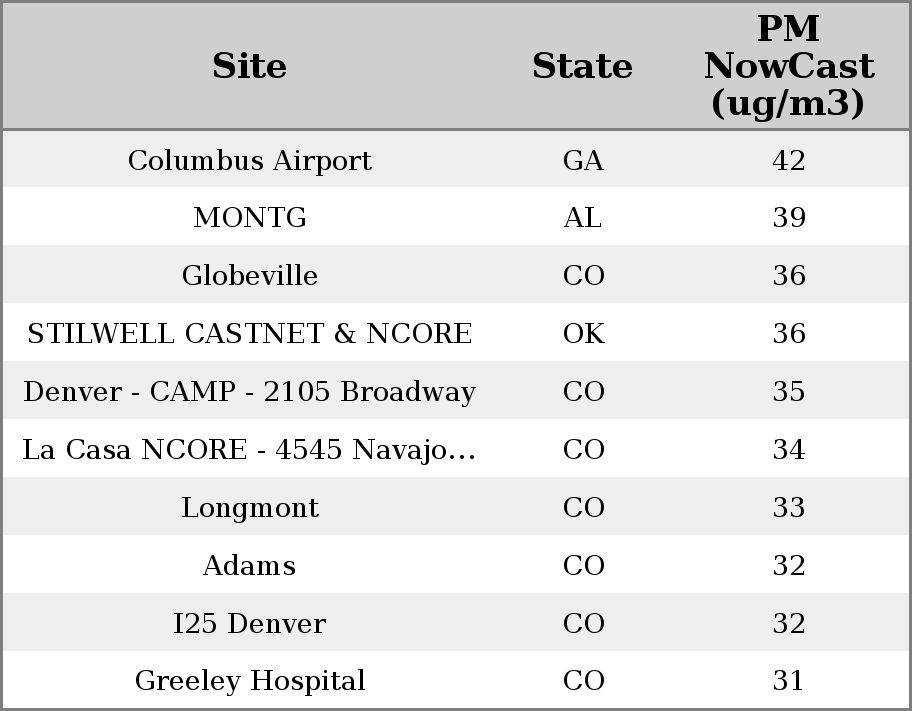Select the PM value 39 cell
This screenshot has width=912, height=711.
(789, 218)
